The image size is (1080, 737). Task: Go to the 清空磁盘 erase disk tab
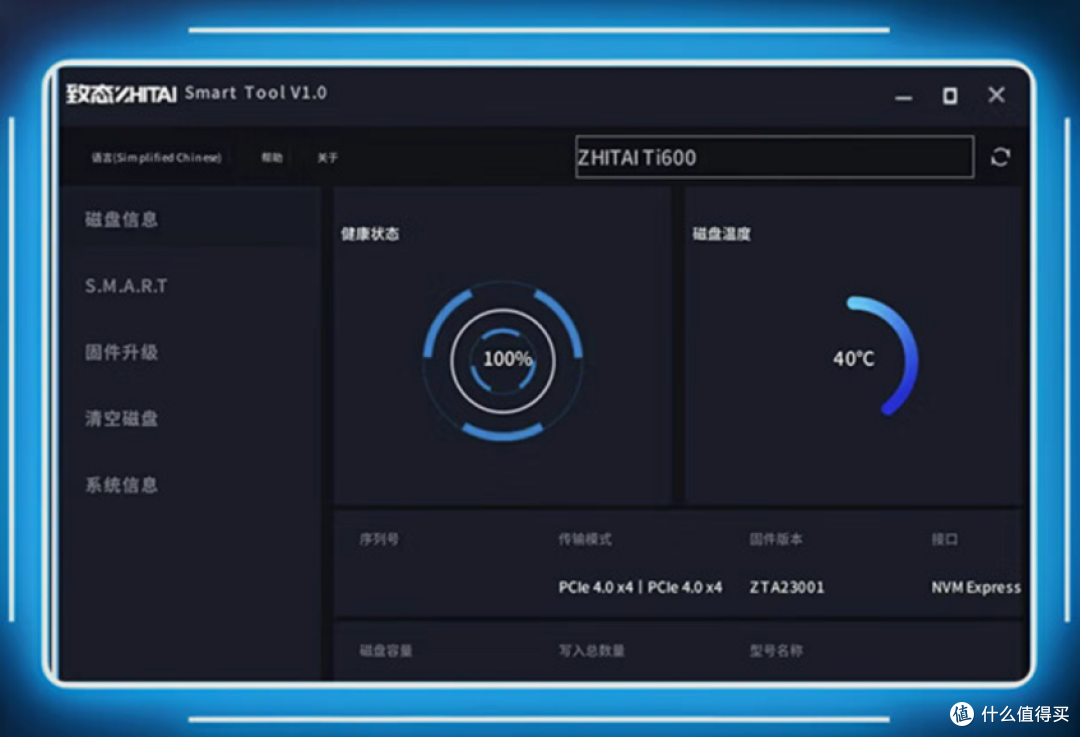click(x=121, y=418)
